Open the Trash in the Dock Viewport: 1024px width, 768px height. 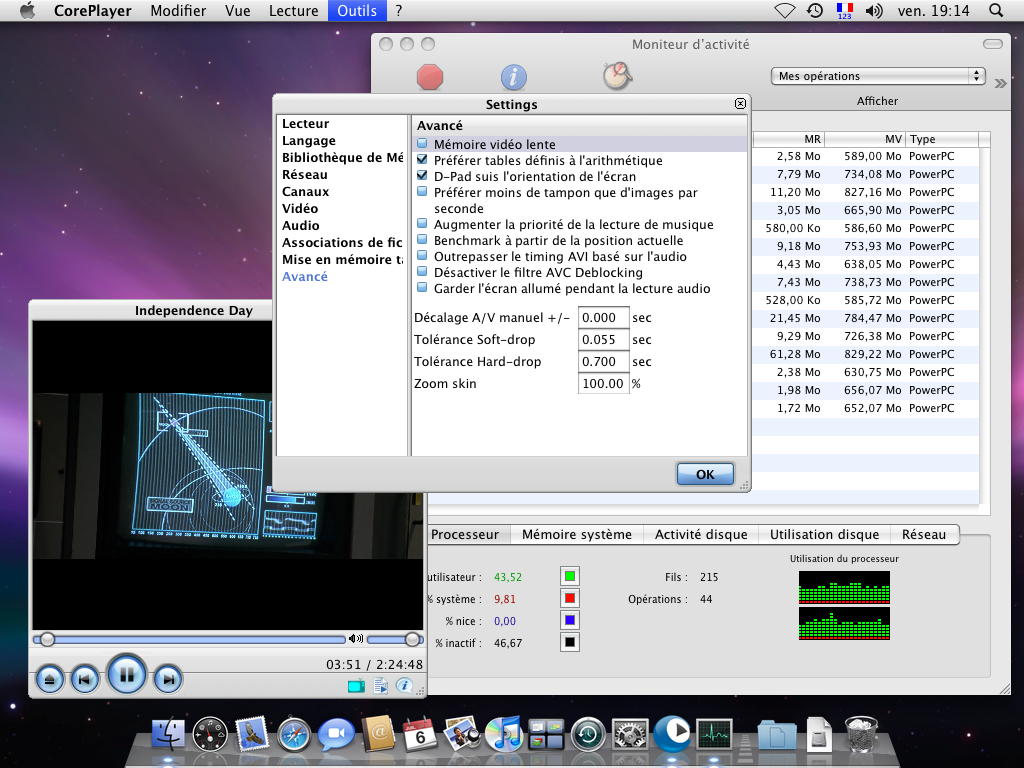coord(861,734)
